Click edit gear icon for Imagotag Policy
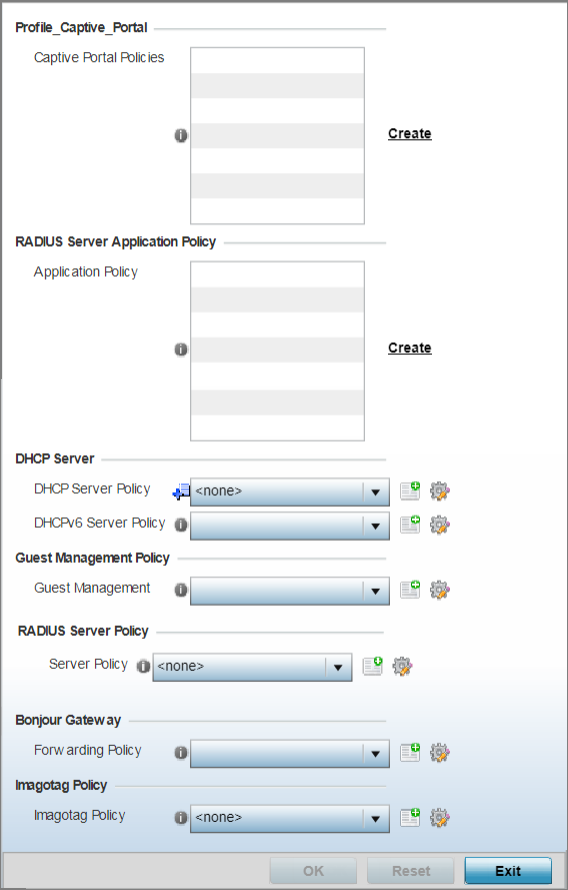568x890 pixels. [440, 818]
